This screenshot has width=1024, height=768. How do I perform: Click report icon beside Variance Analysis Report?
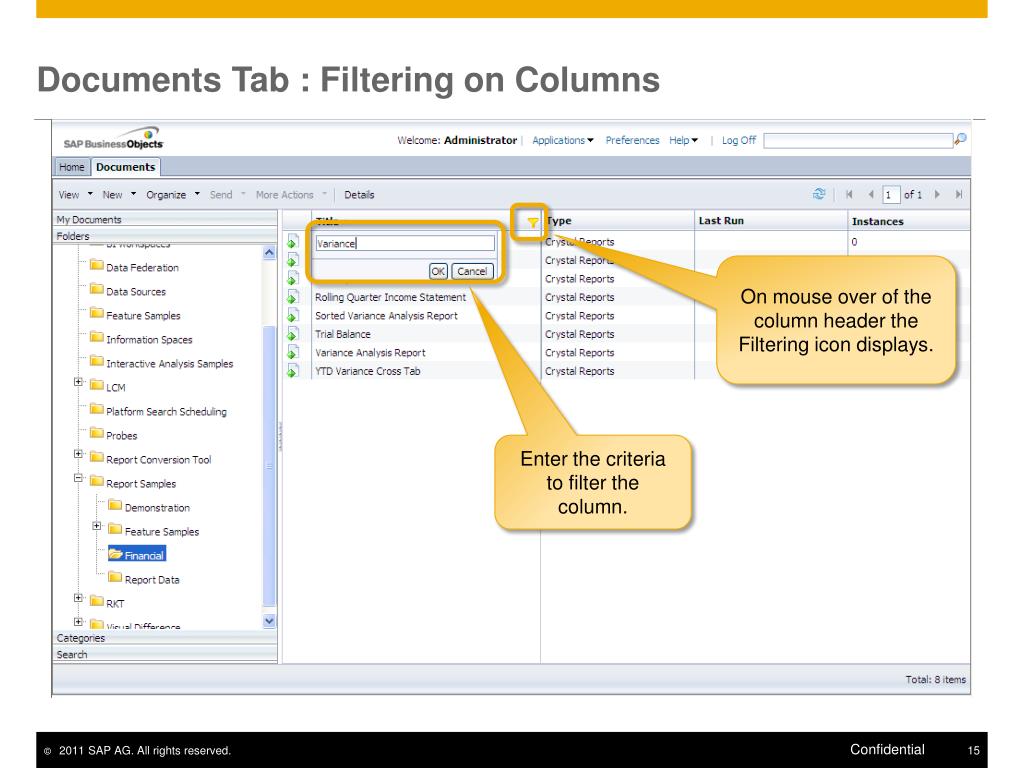click(293, 353)
